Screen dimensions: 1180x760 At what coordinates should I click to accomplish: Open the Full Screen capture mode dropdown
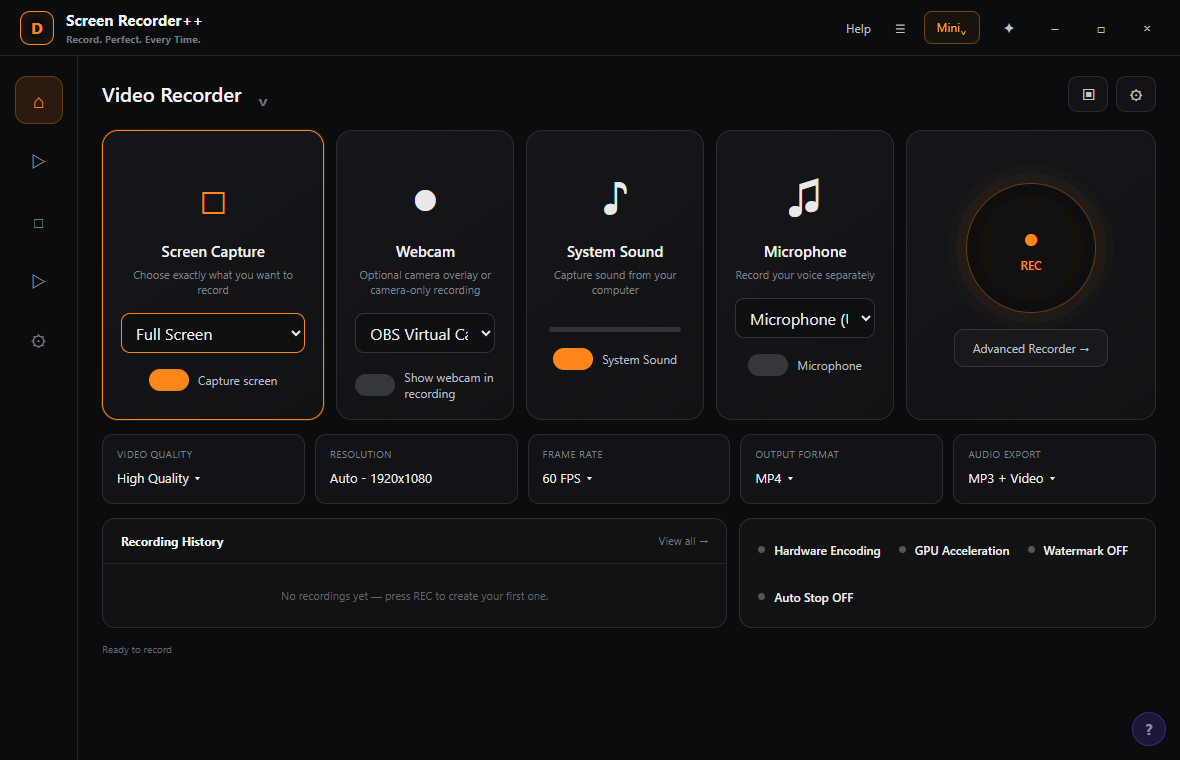click(x=213, y=333)
